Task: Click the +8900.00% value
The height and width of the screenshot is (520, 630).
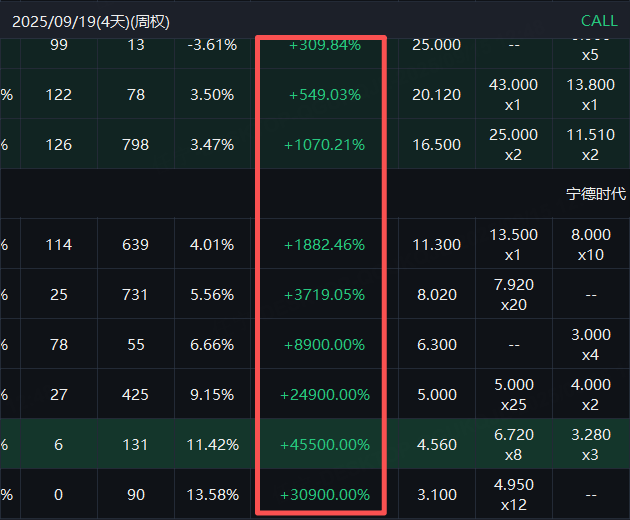Action: pos(324,345)
